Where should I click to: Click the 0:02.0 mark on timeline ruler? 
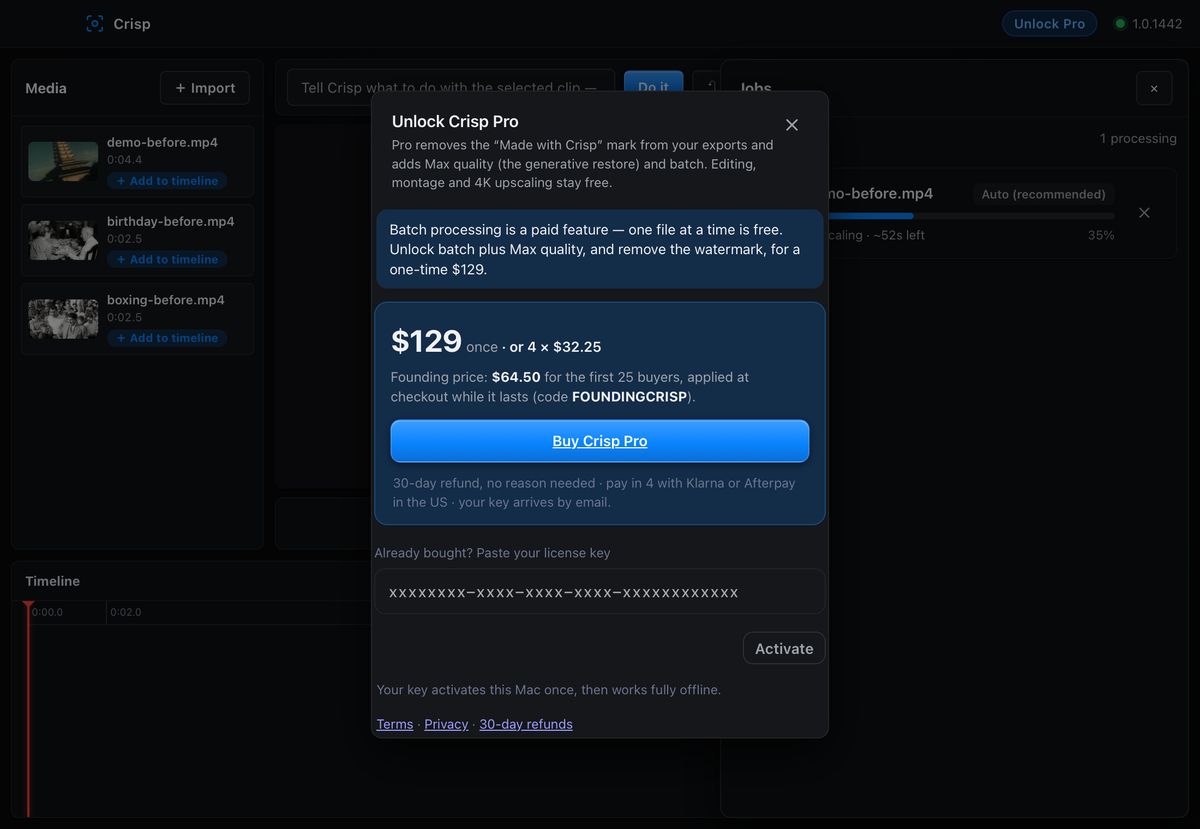tap(126, 612)
